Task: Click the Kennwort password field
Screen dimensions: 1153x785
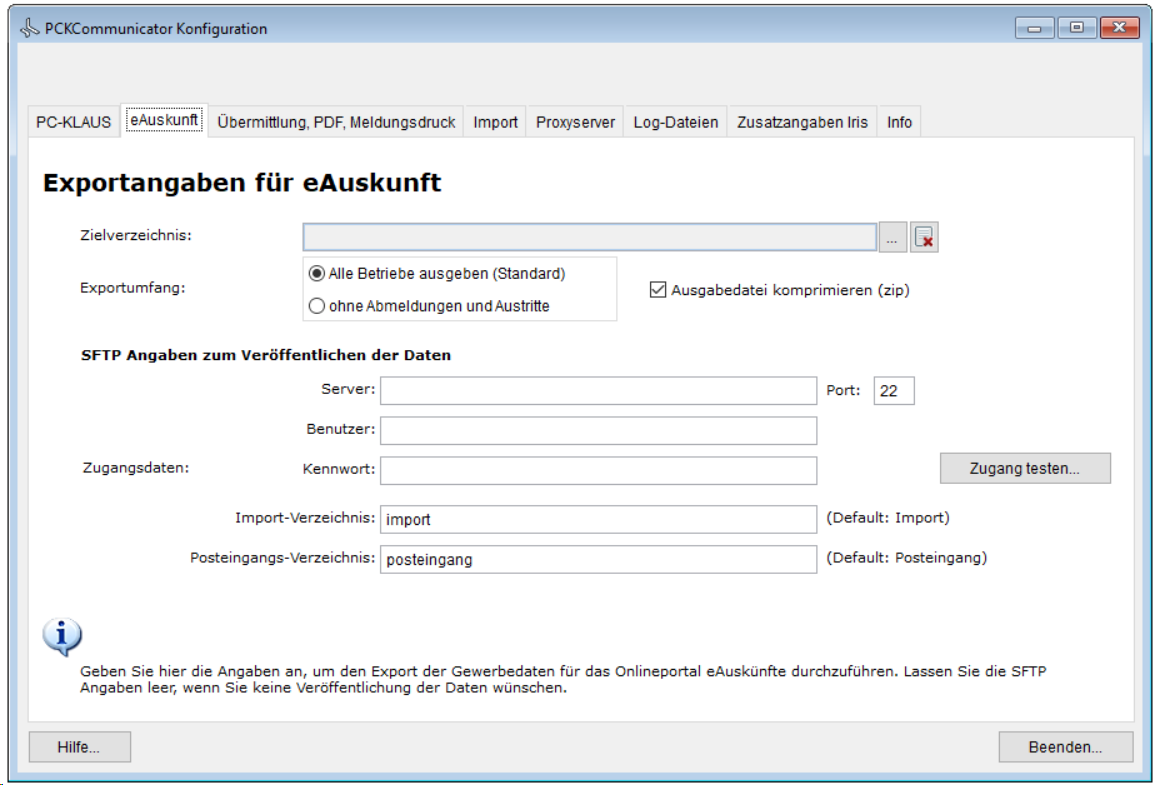Action: click(x=598, y=470)
